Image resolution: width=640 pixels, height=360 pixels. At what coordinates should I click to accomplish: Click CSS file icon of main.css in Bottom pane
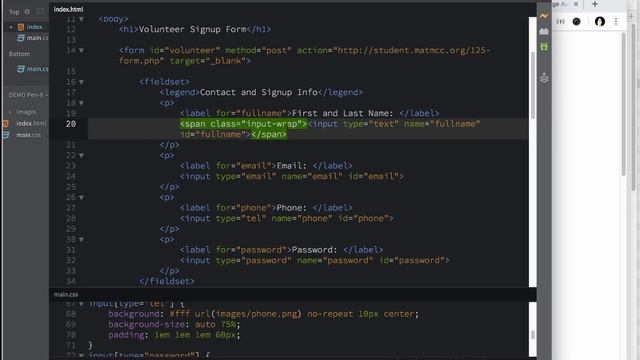point(21,69)
